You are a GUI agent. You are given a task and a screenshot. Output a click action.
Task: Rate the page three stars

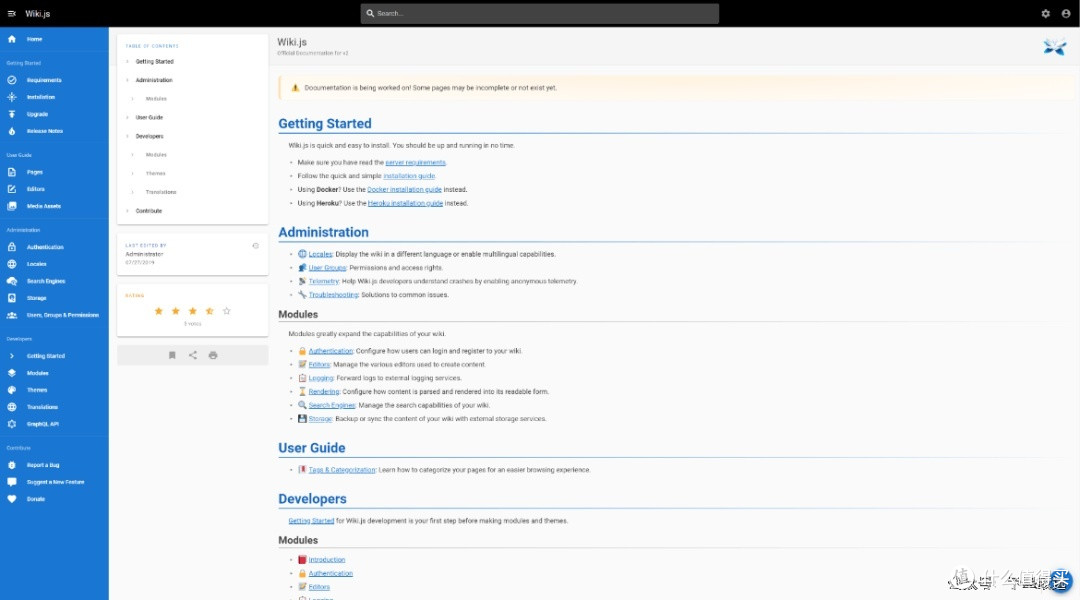click(x=193, y=311)
